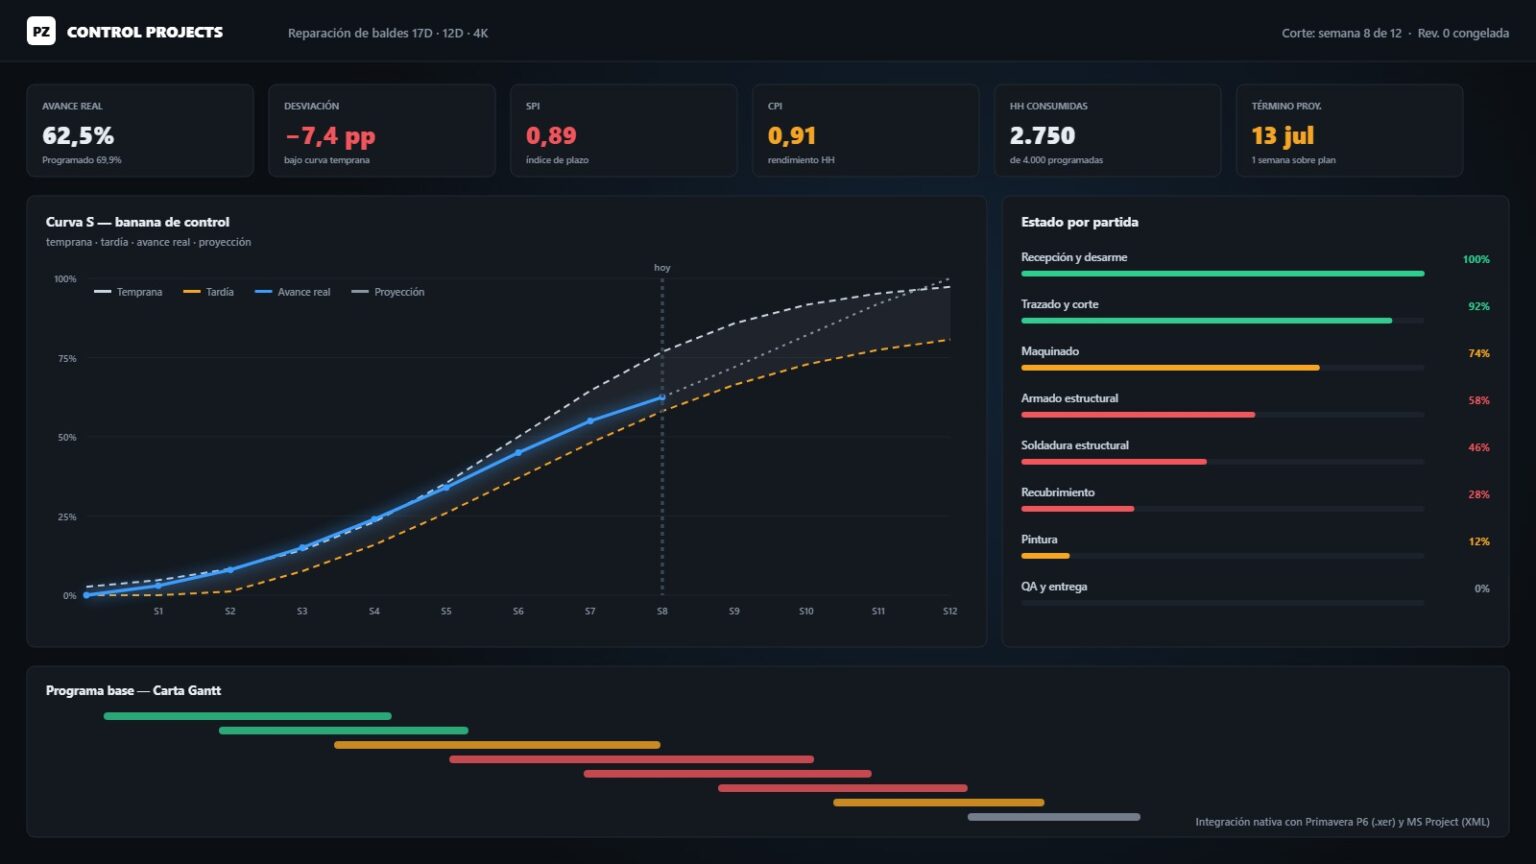
Task: Click the '13 jul' projected end date
Action: click(x=1283, y=135)
